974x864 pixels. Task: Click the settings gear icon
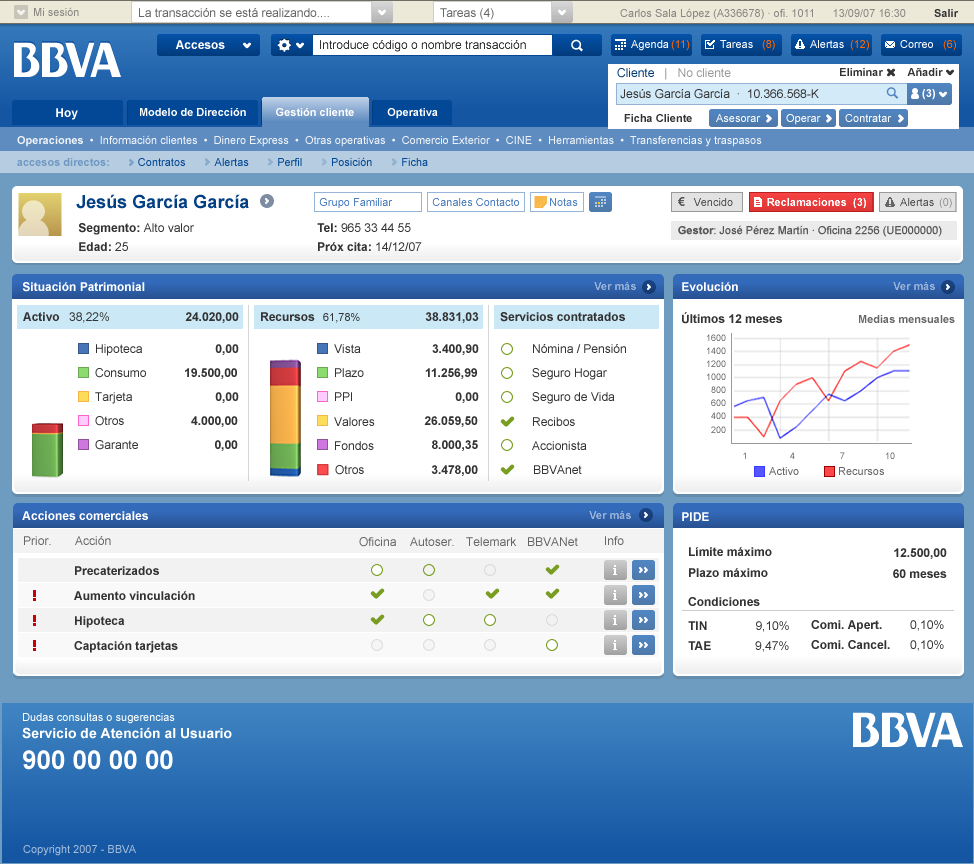click(284, 45)
